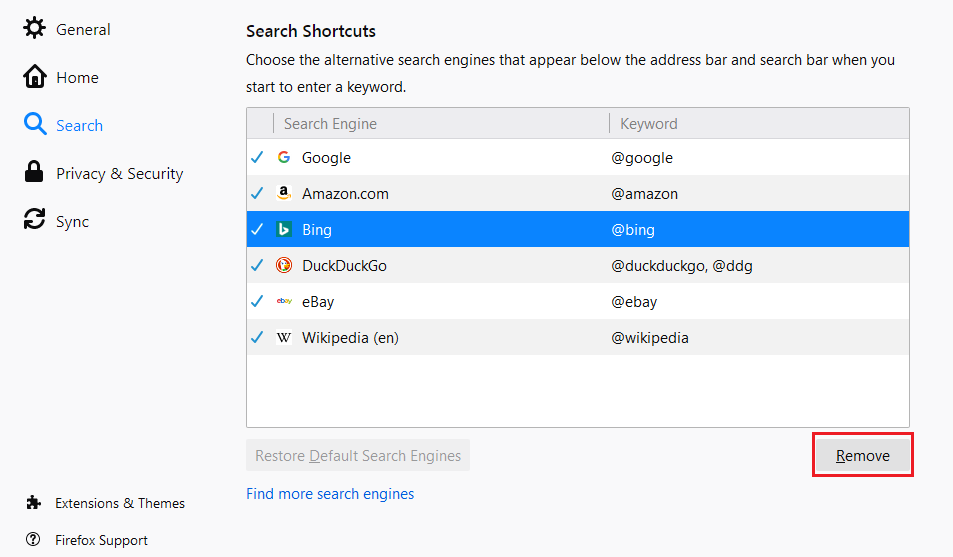
Task: Select the Amazon.com engine name
Action: [345, 194]
